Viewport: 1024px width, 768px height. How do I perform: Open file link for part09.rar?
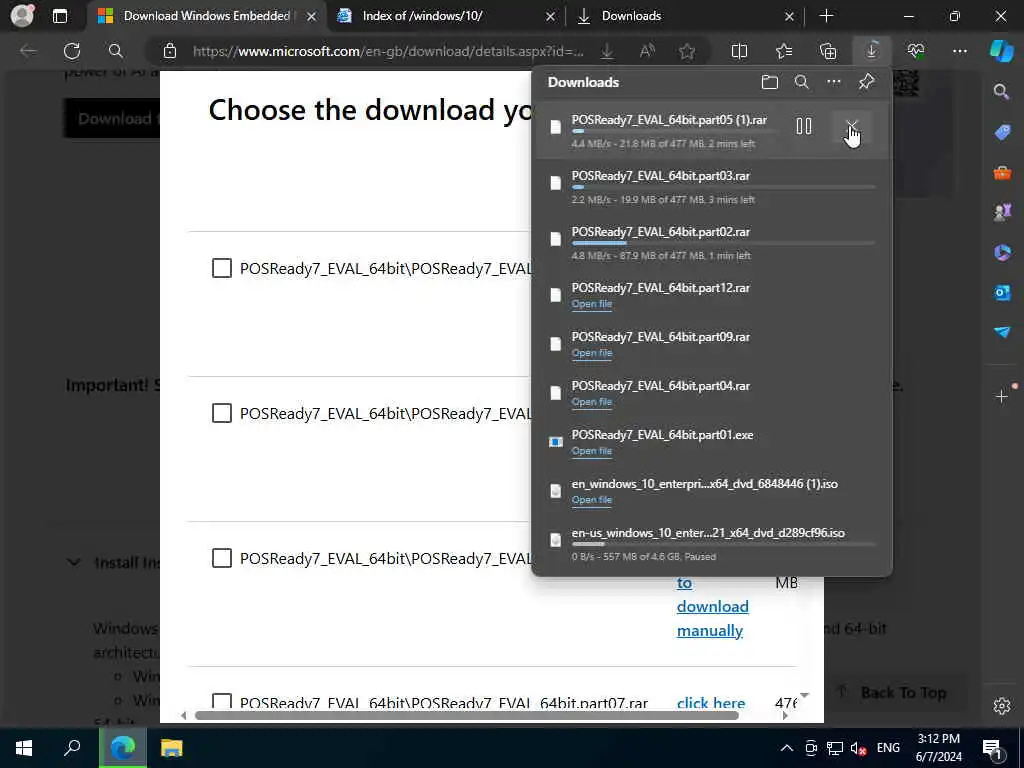coord(592,353)
